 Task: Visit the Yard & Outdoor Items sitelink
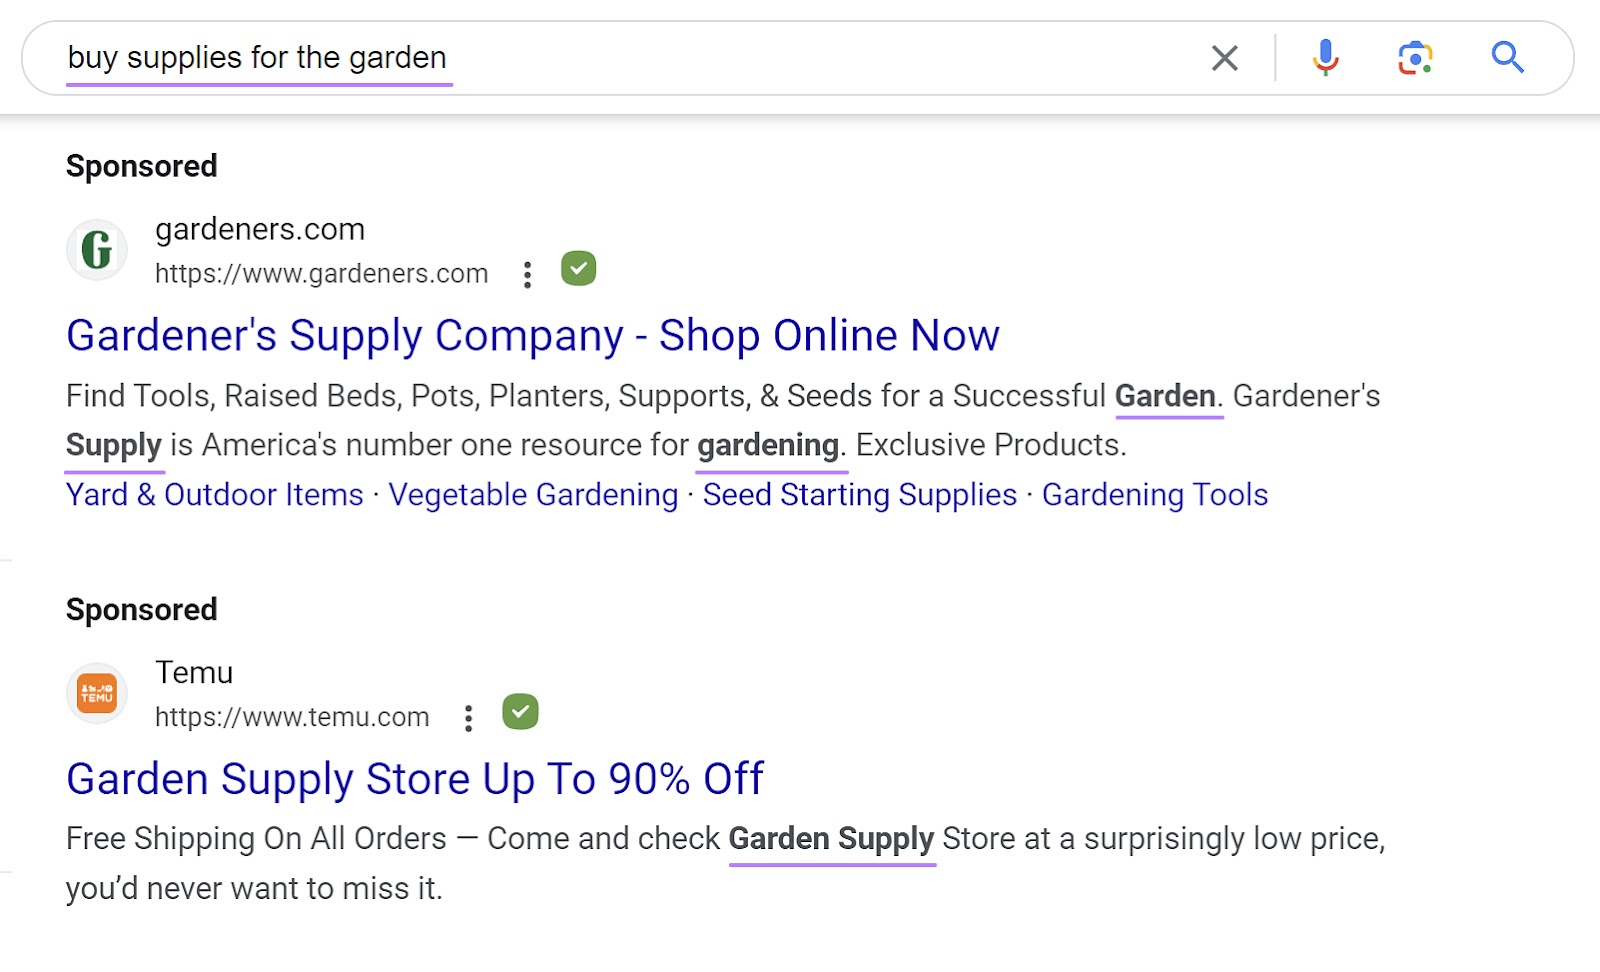point(213,494)
